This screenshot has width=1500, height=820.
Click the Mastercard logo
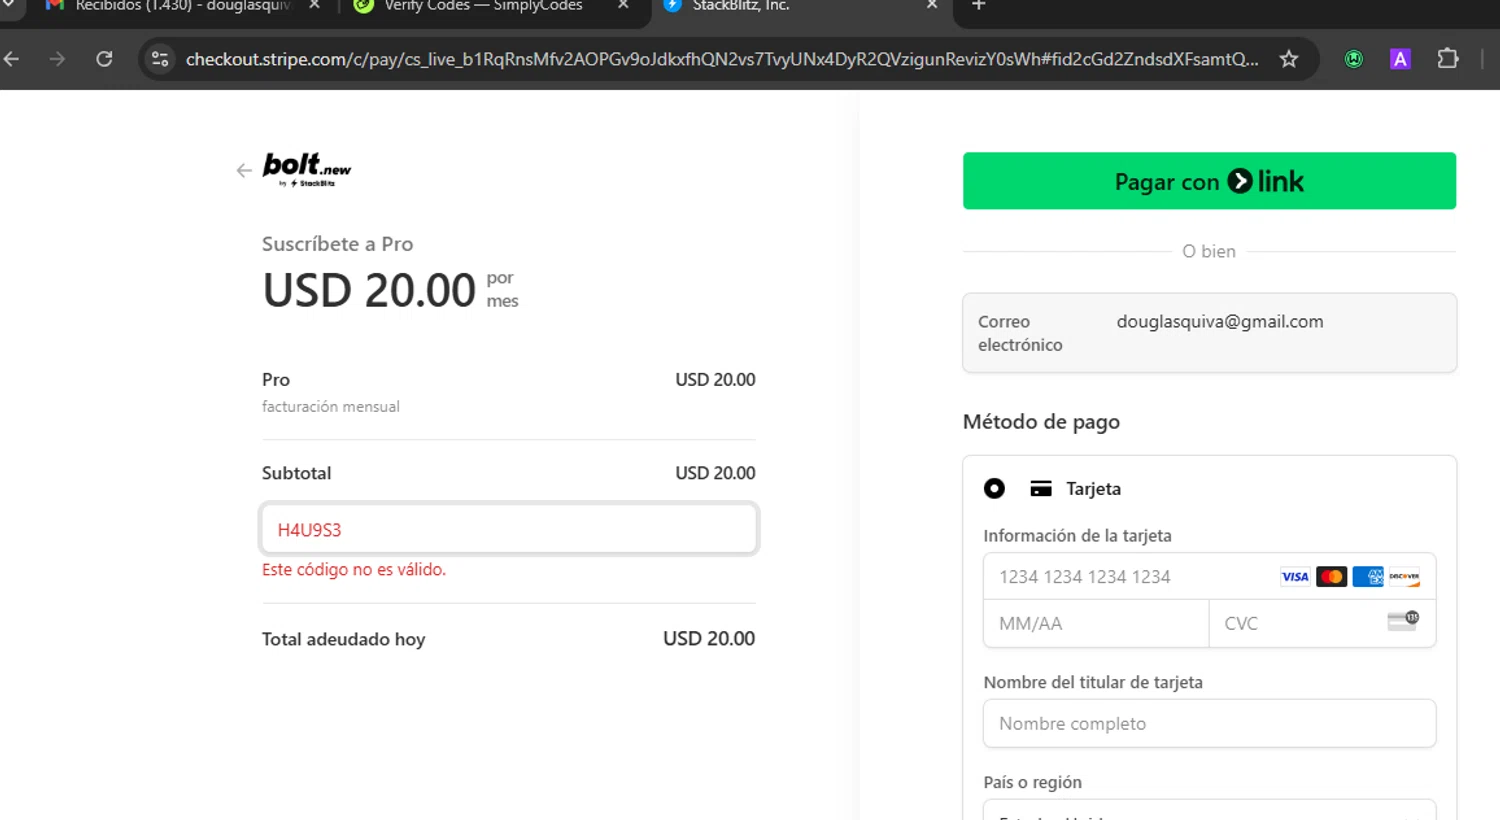(1331, 577)
